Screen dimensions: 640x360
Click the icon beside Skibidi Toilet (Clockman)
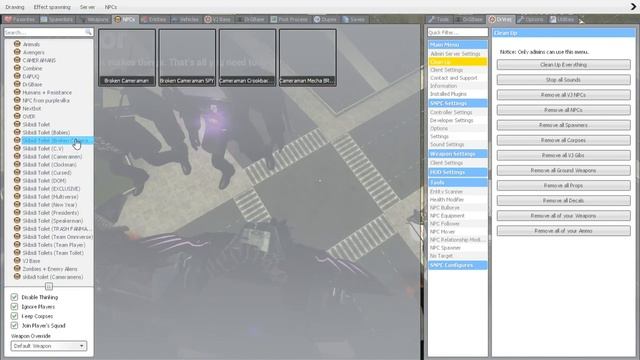[x=17, y=164]
